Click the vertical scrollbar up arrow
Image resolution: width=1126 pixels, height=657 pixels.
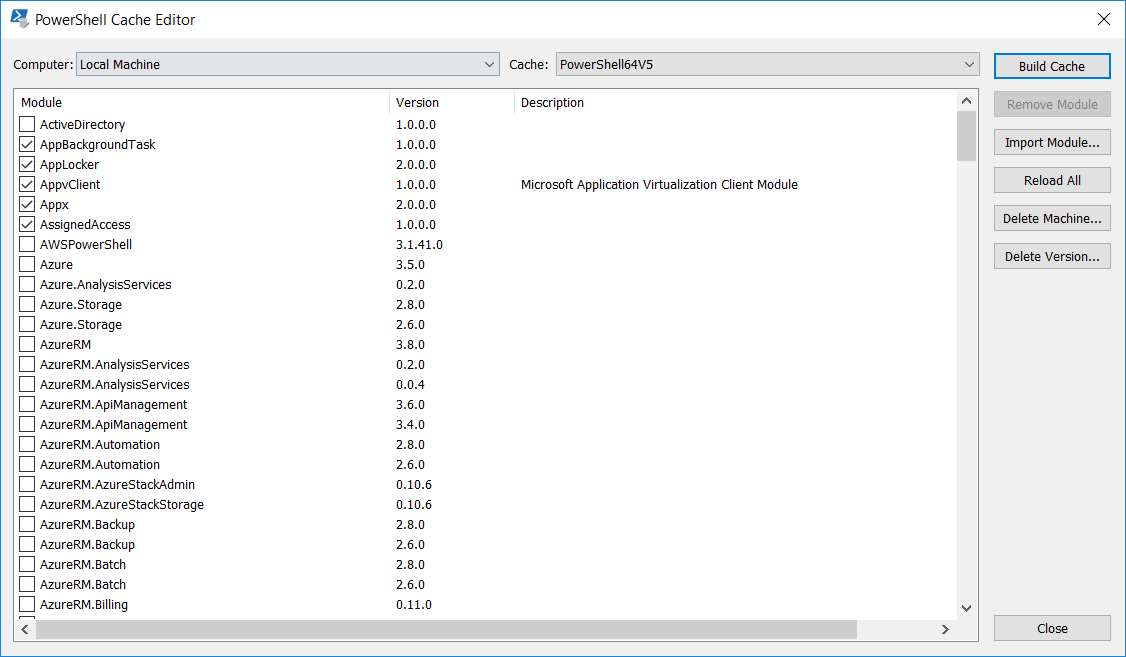pyautogui.click(x=967, y=101)
